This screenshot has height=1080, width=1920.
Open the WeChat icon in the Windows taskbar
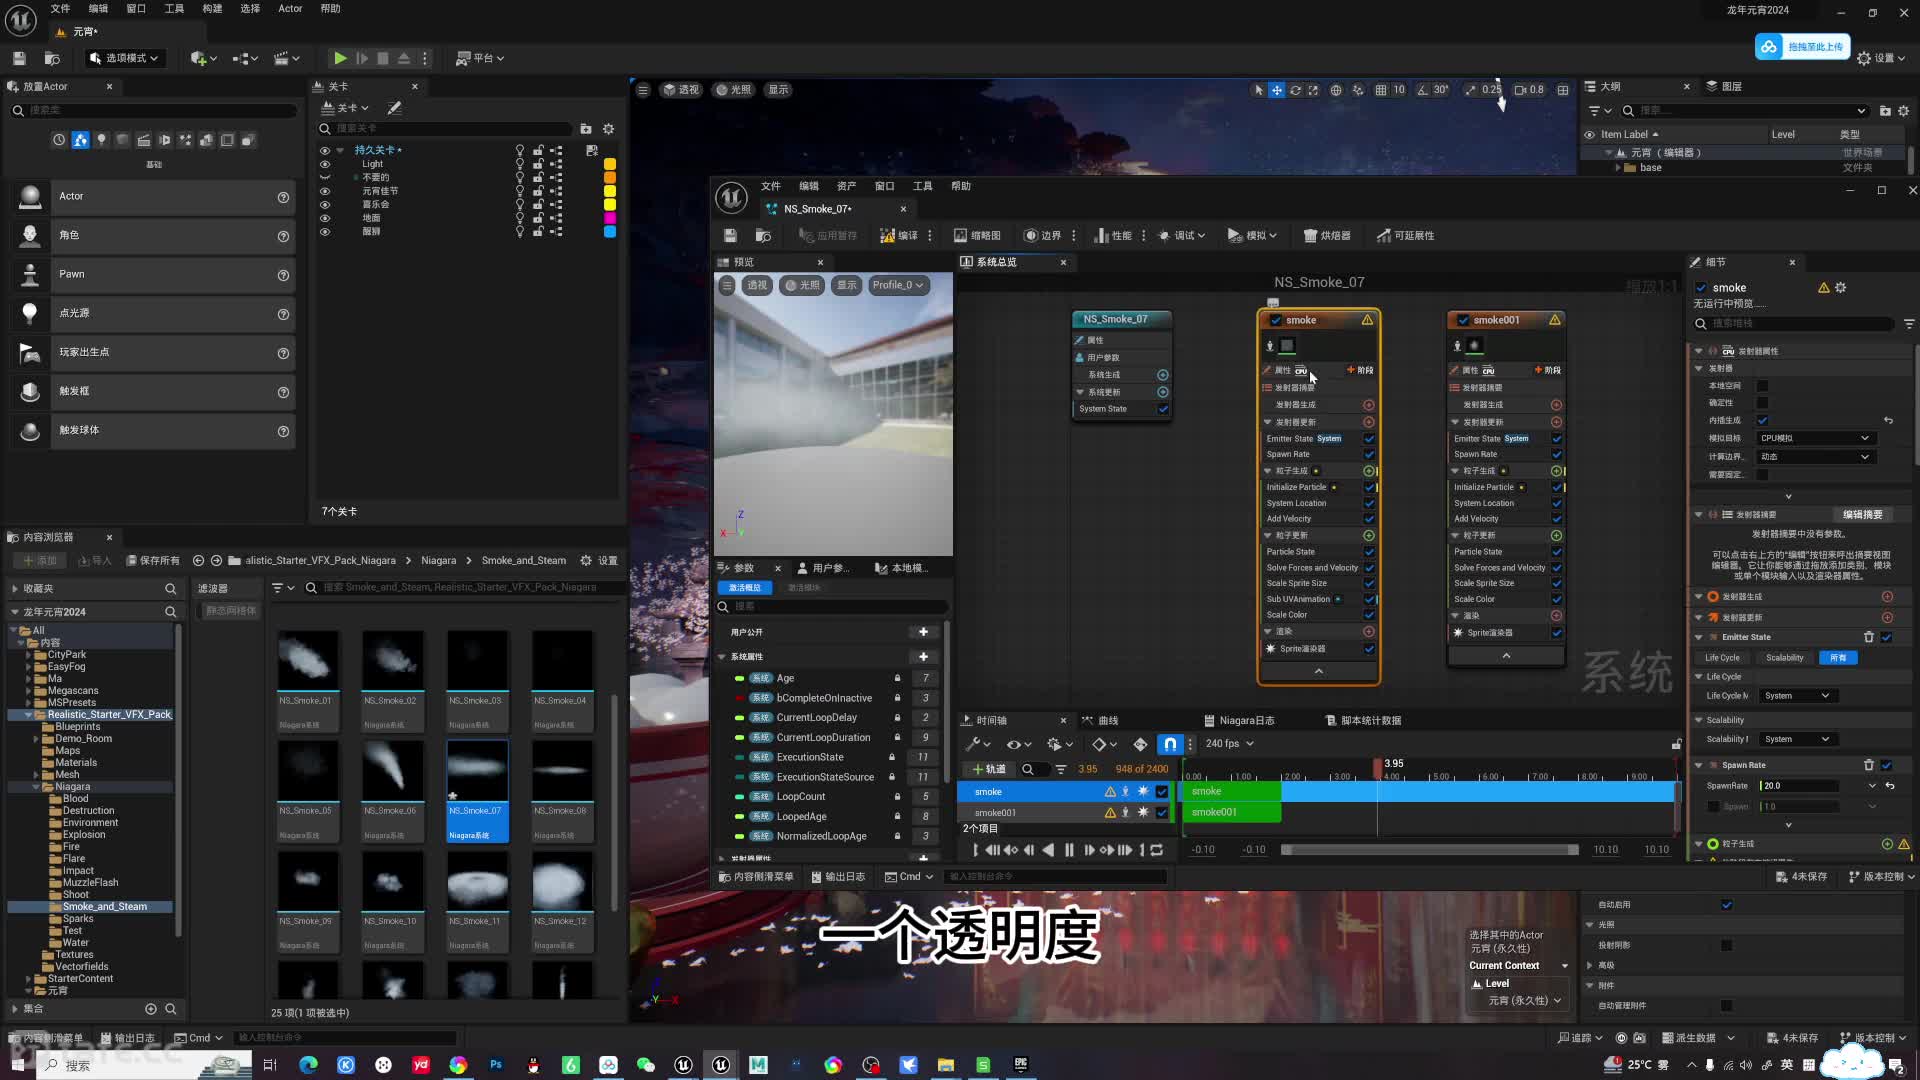[x=646, y=1065]
